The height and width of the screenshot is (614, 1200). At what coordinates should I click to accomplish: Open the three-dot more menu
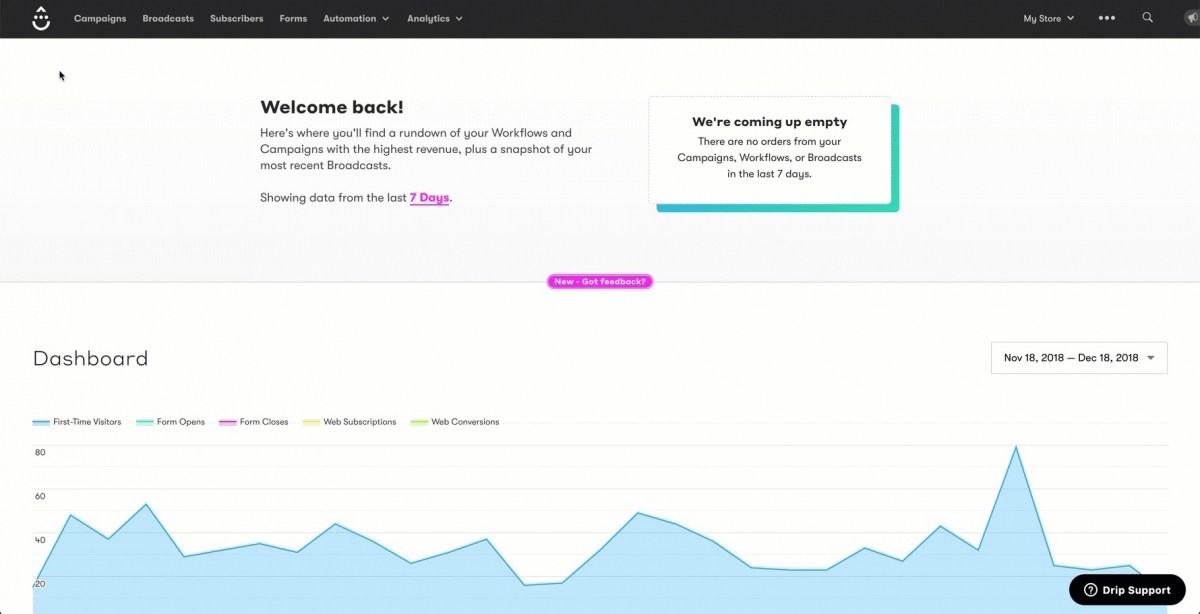point(1106,18)
